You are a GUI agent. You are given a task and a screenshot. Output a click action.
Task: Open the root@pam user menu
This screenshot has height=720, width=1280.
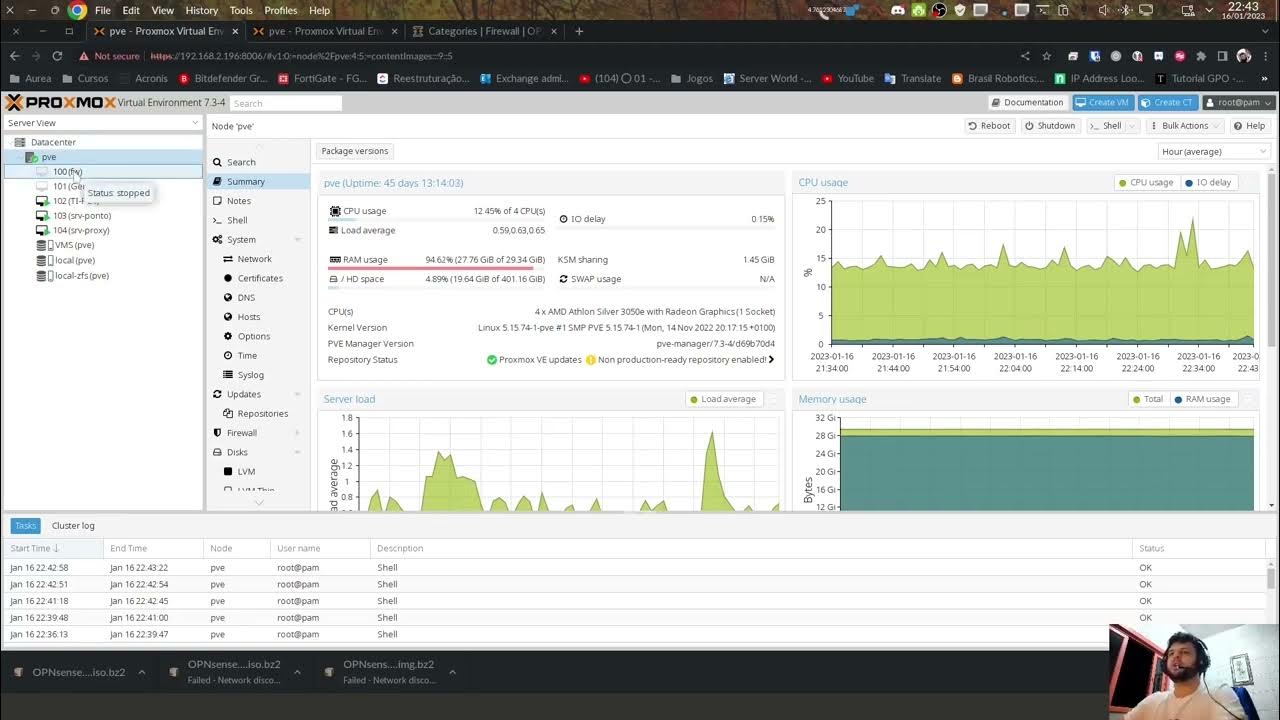1238,102
